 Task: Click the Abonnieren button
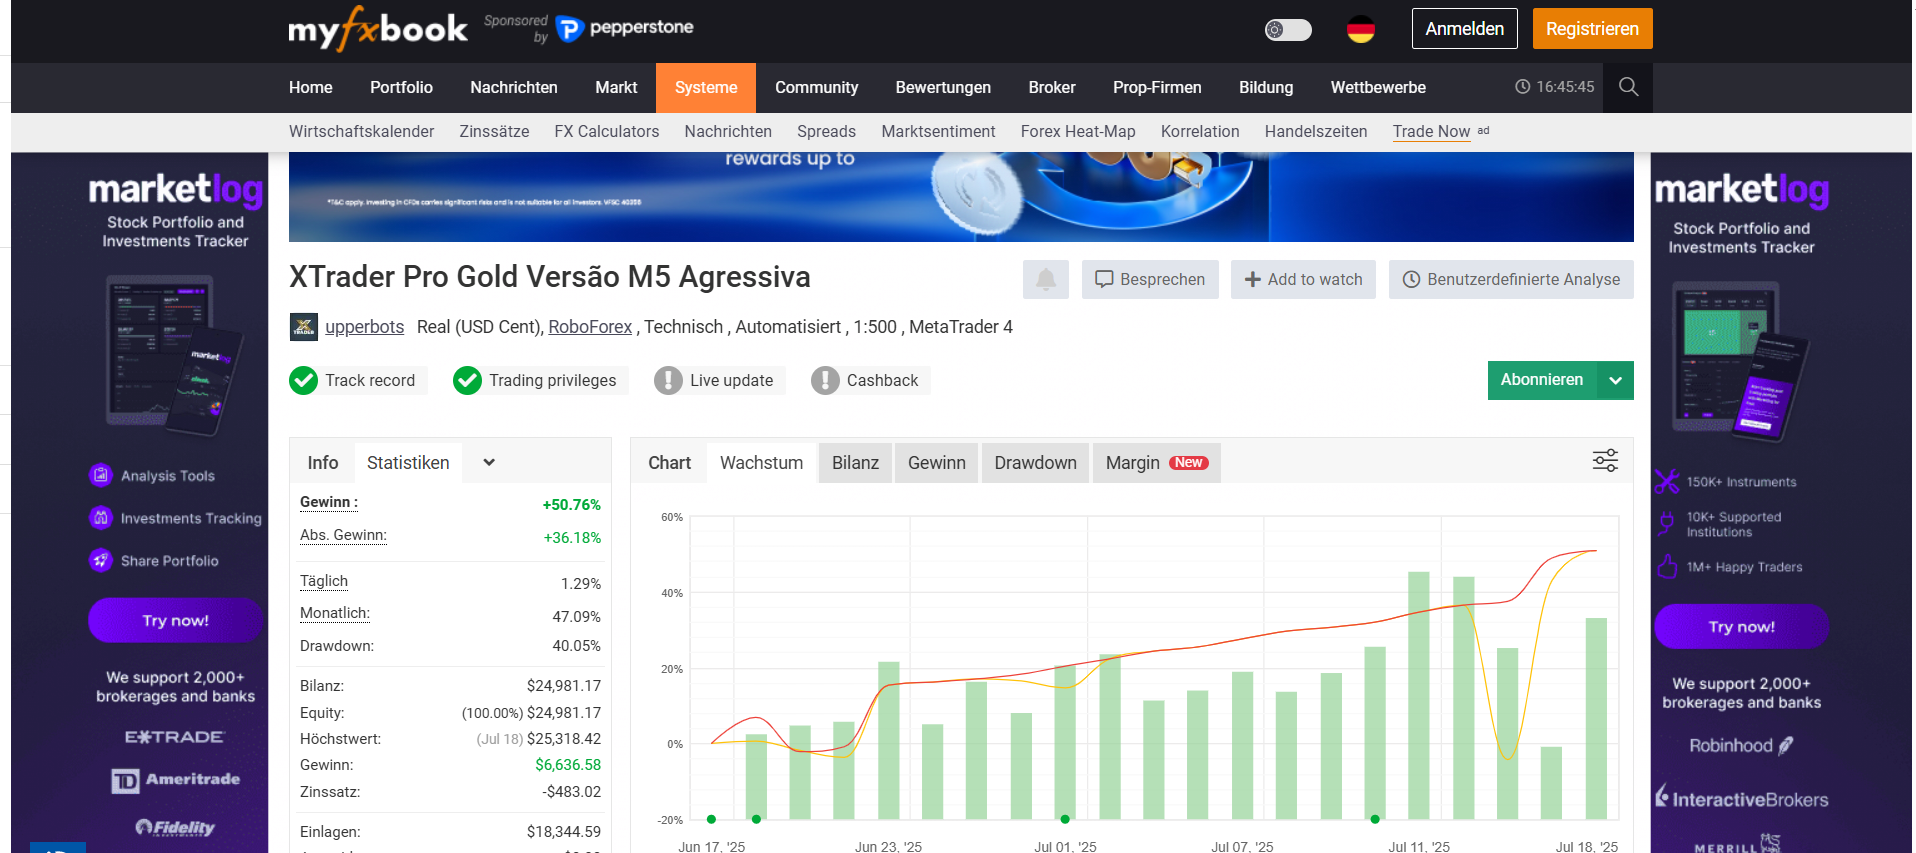(1542, 380)
